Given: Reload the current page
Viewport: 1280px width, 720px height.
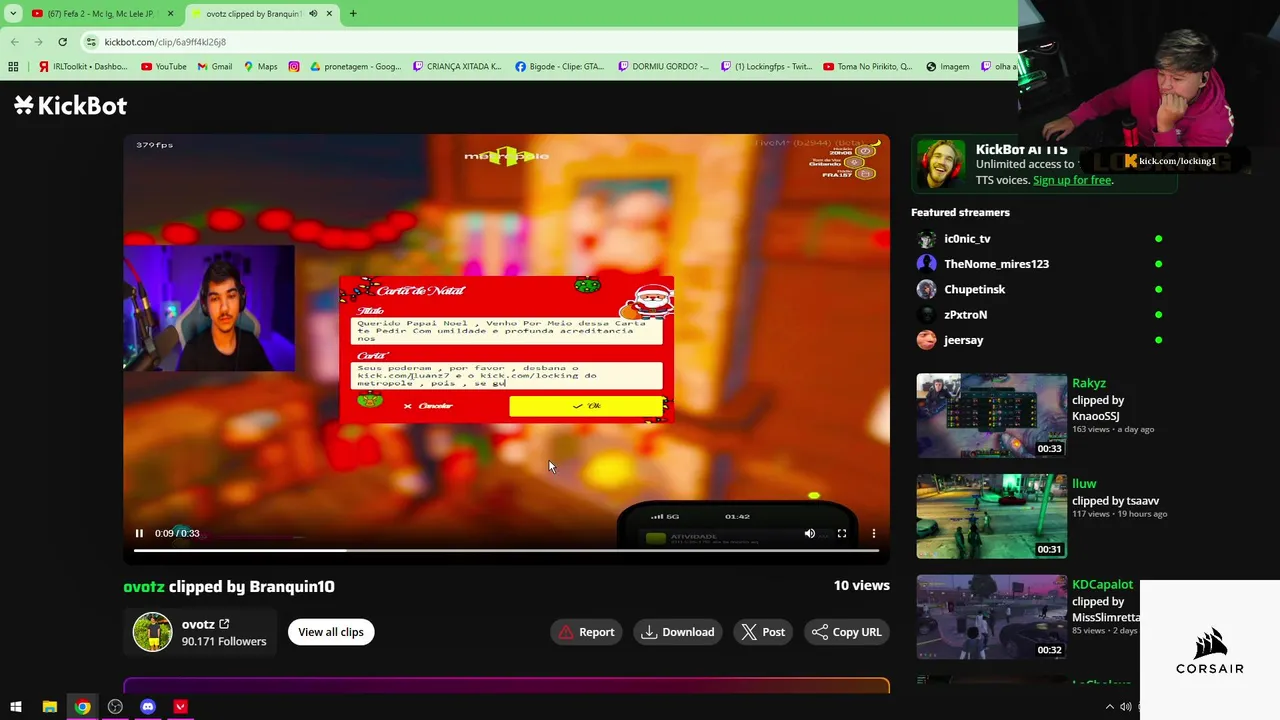Looking at the screenshot, I should [x=62, y=42].
